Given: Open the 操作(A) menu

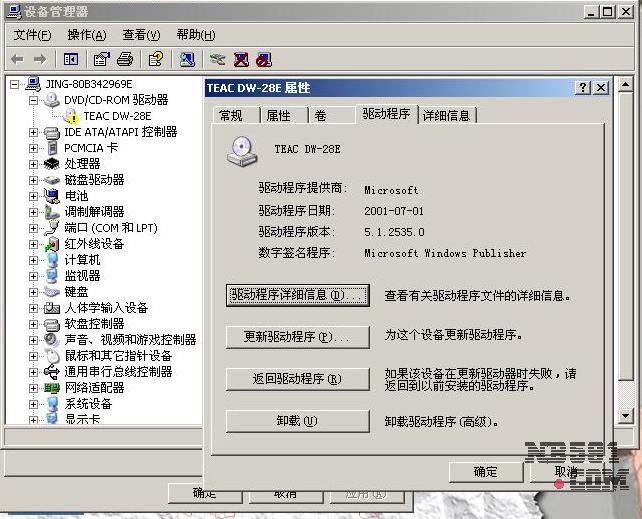Looking at the screenshot, I should (x=87, y=35).
